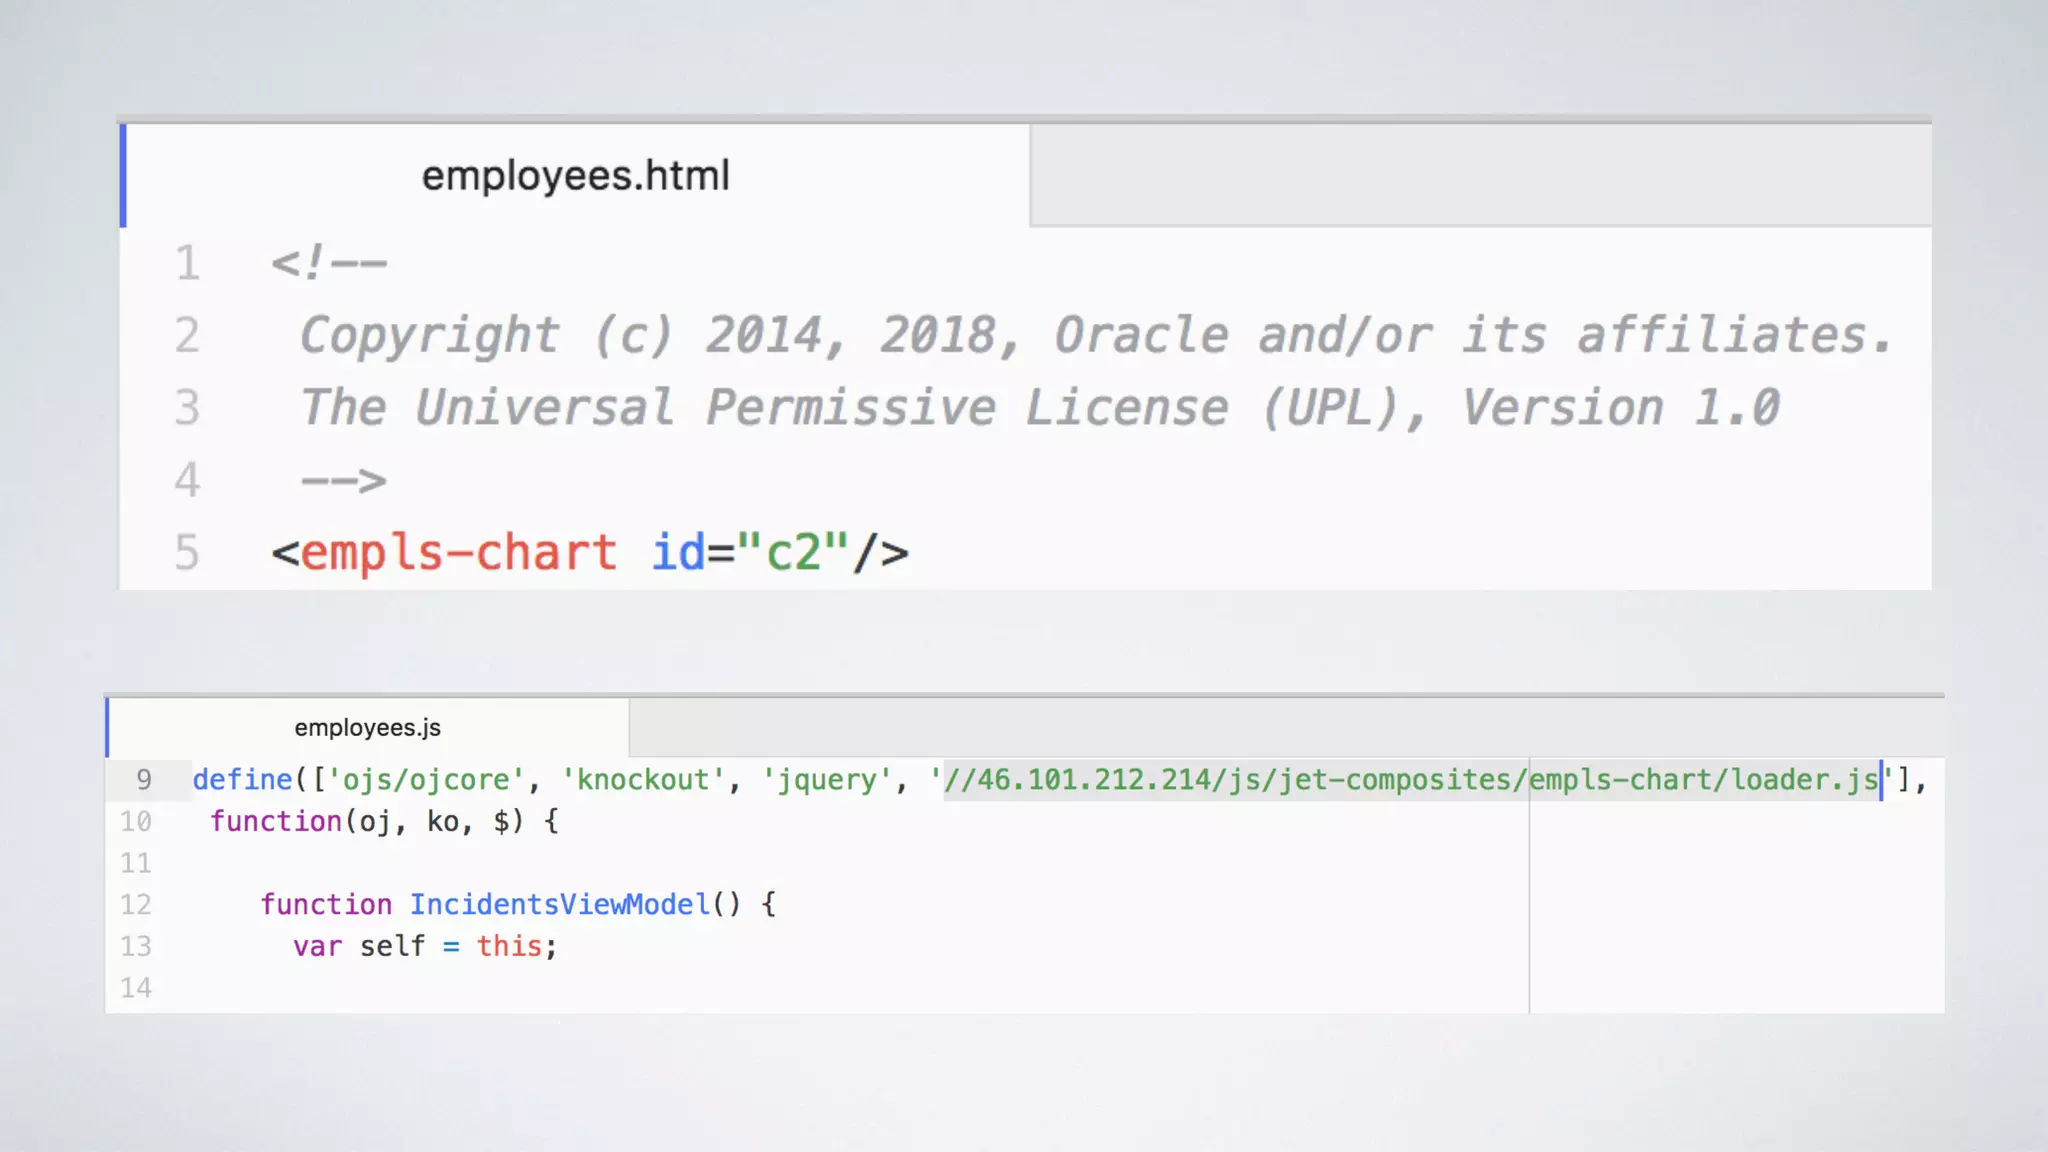Select the employees.js tab
This screenshot has width=2048, height=1152.
point(367,728)
